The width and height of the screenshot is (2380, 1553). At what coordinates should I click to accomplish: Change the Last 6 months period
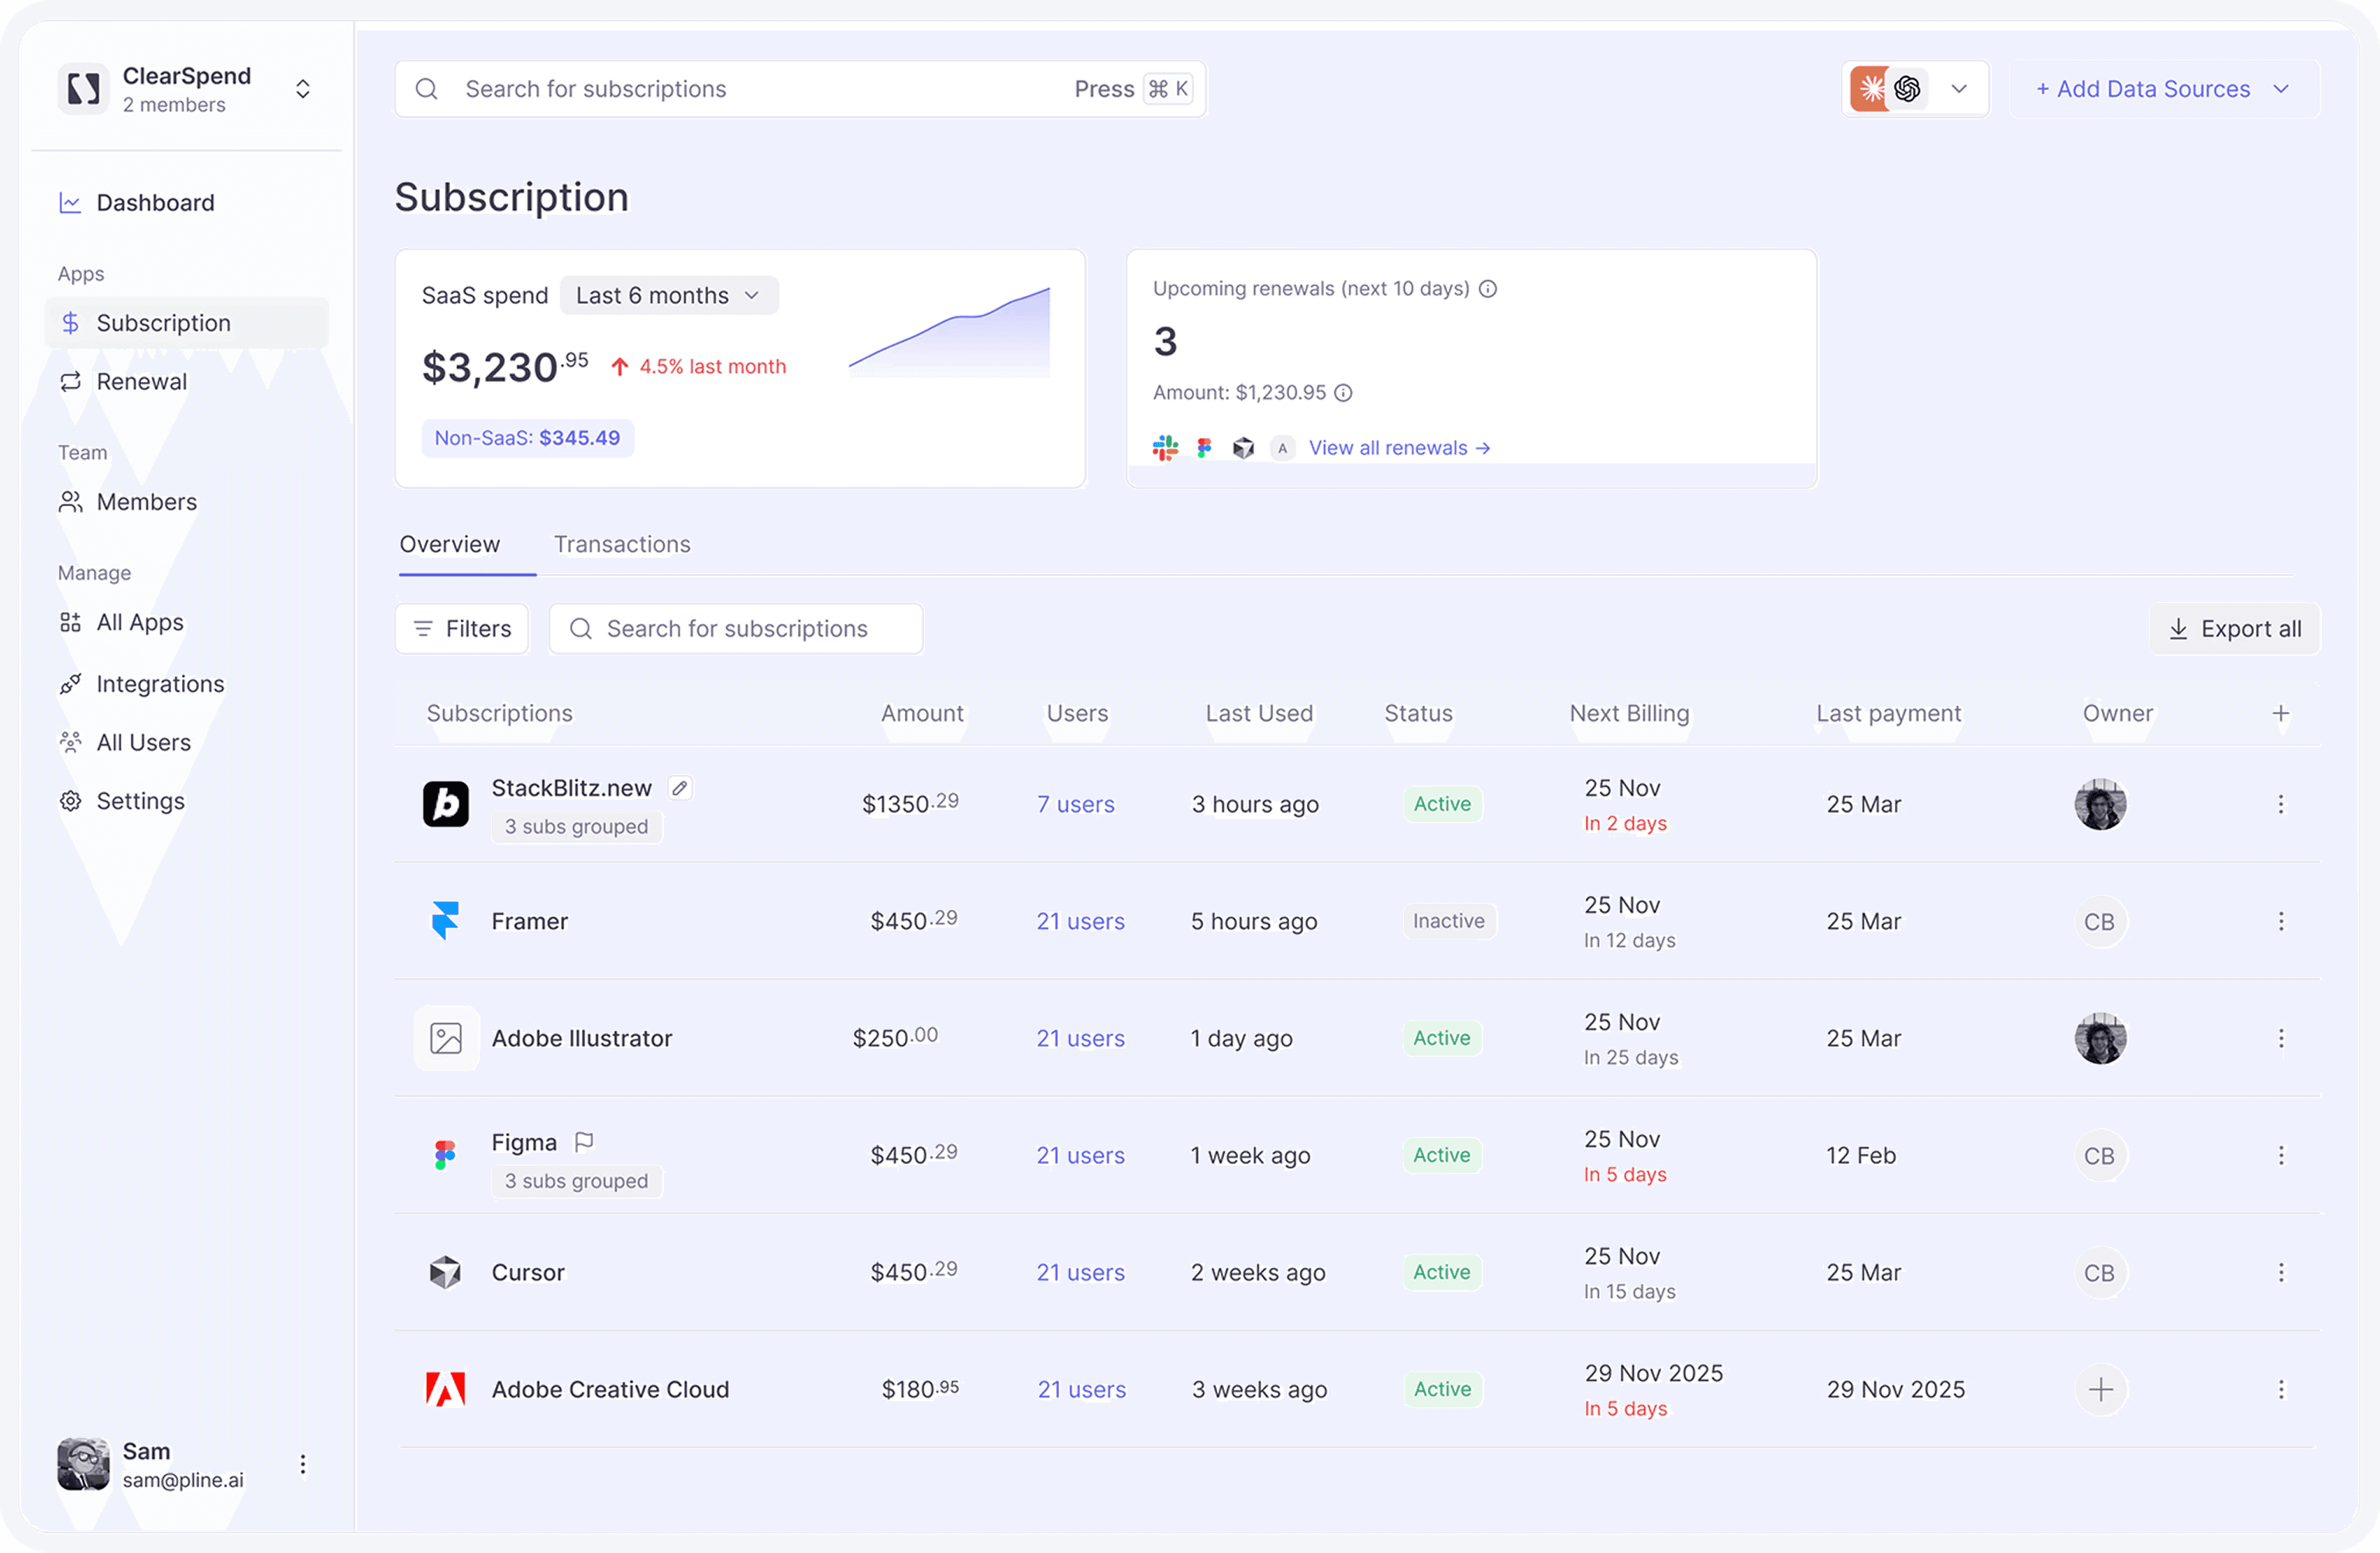(x=669, y=295)
